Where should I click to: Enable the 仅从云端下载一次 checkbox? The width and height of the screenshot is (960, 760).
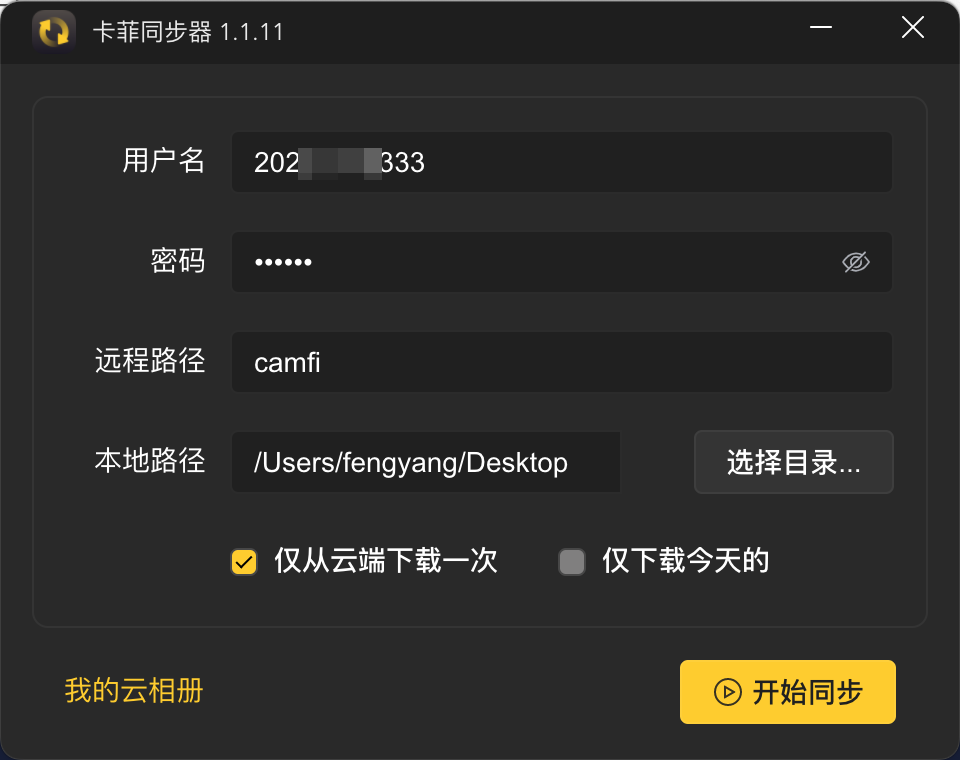(244, 562)
